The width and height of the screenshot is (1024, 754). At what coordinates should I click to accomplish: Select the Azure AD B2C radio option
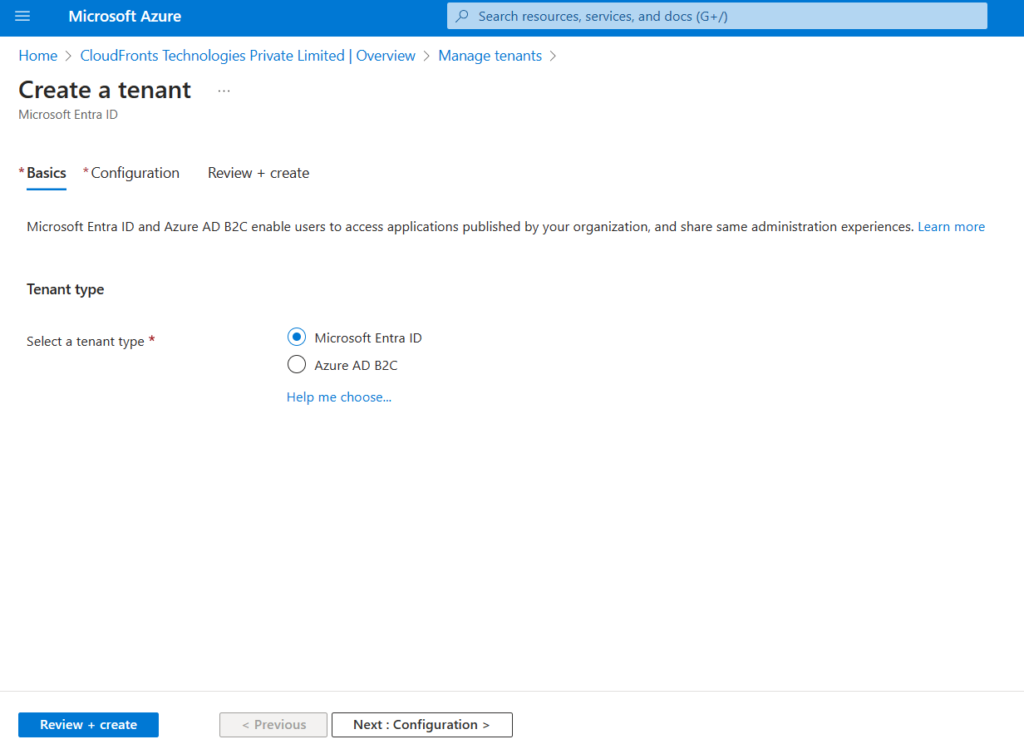(x=296, y=364)
